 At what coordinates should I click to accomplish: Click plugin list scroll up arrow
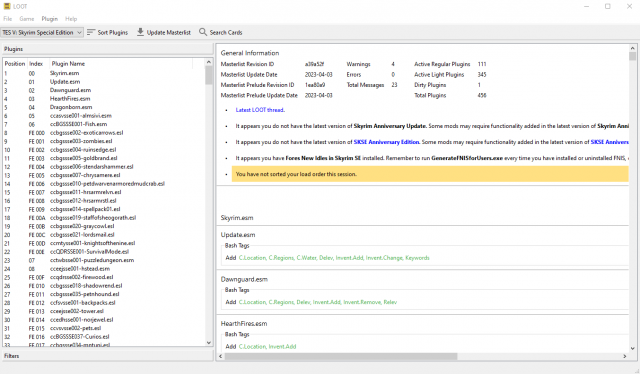pyautogui.click(x=209, y=62)
